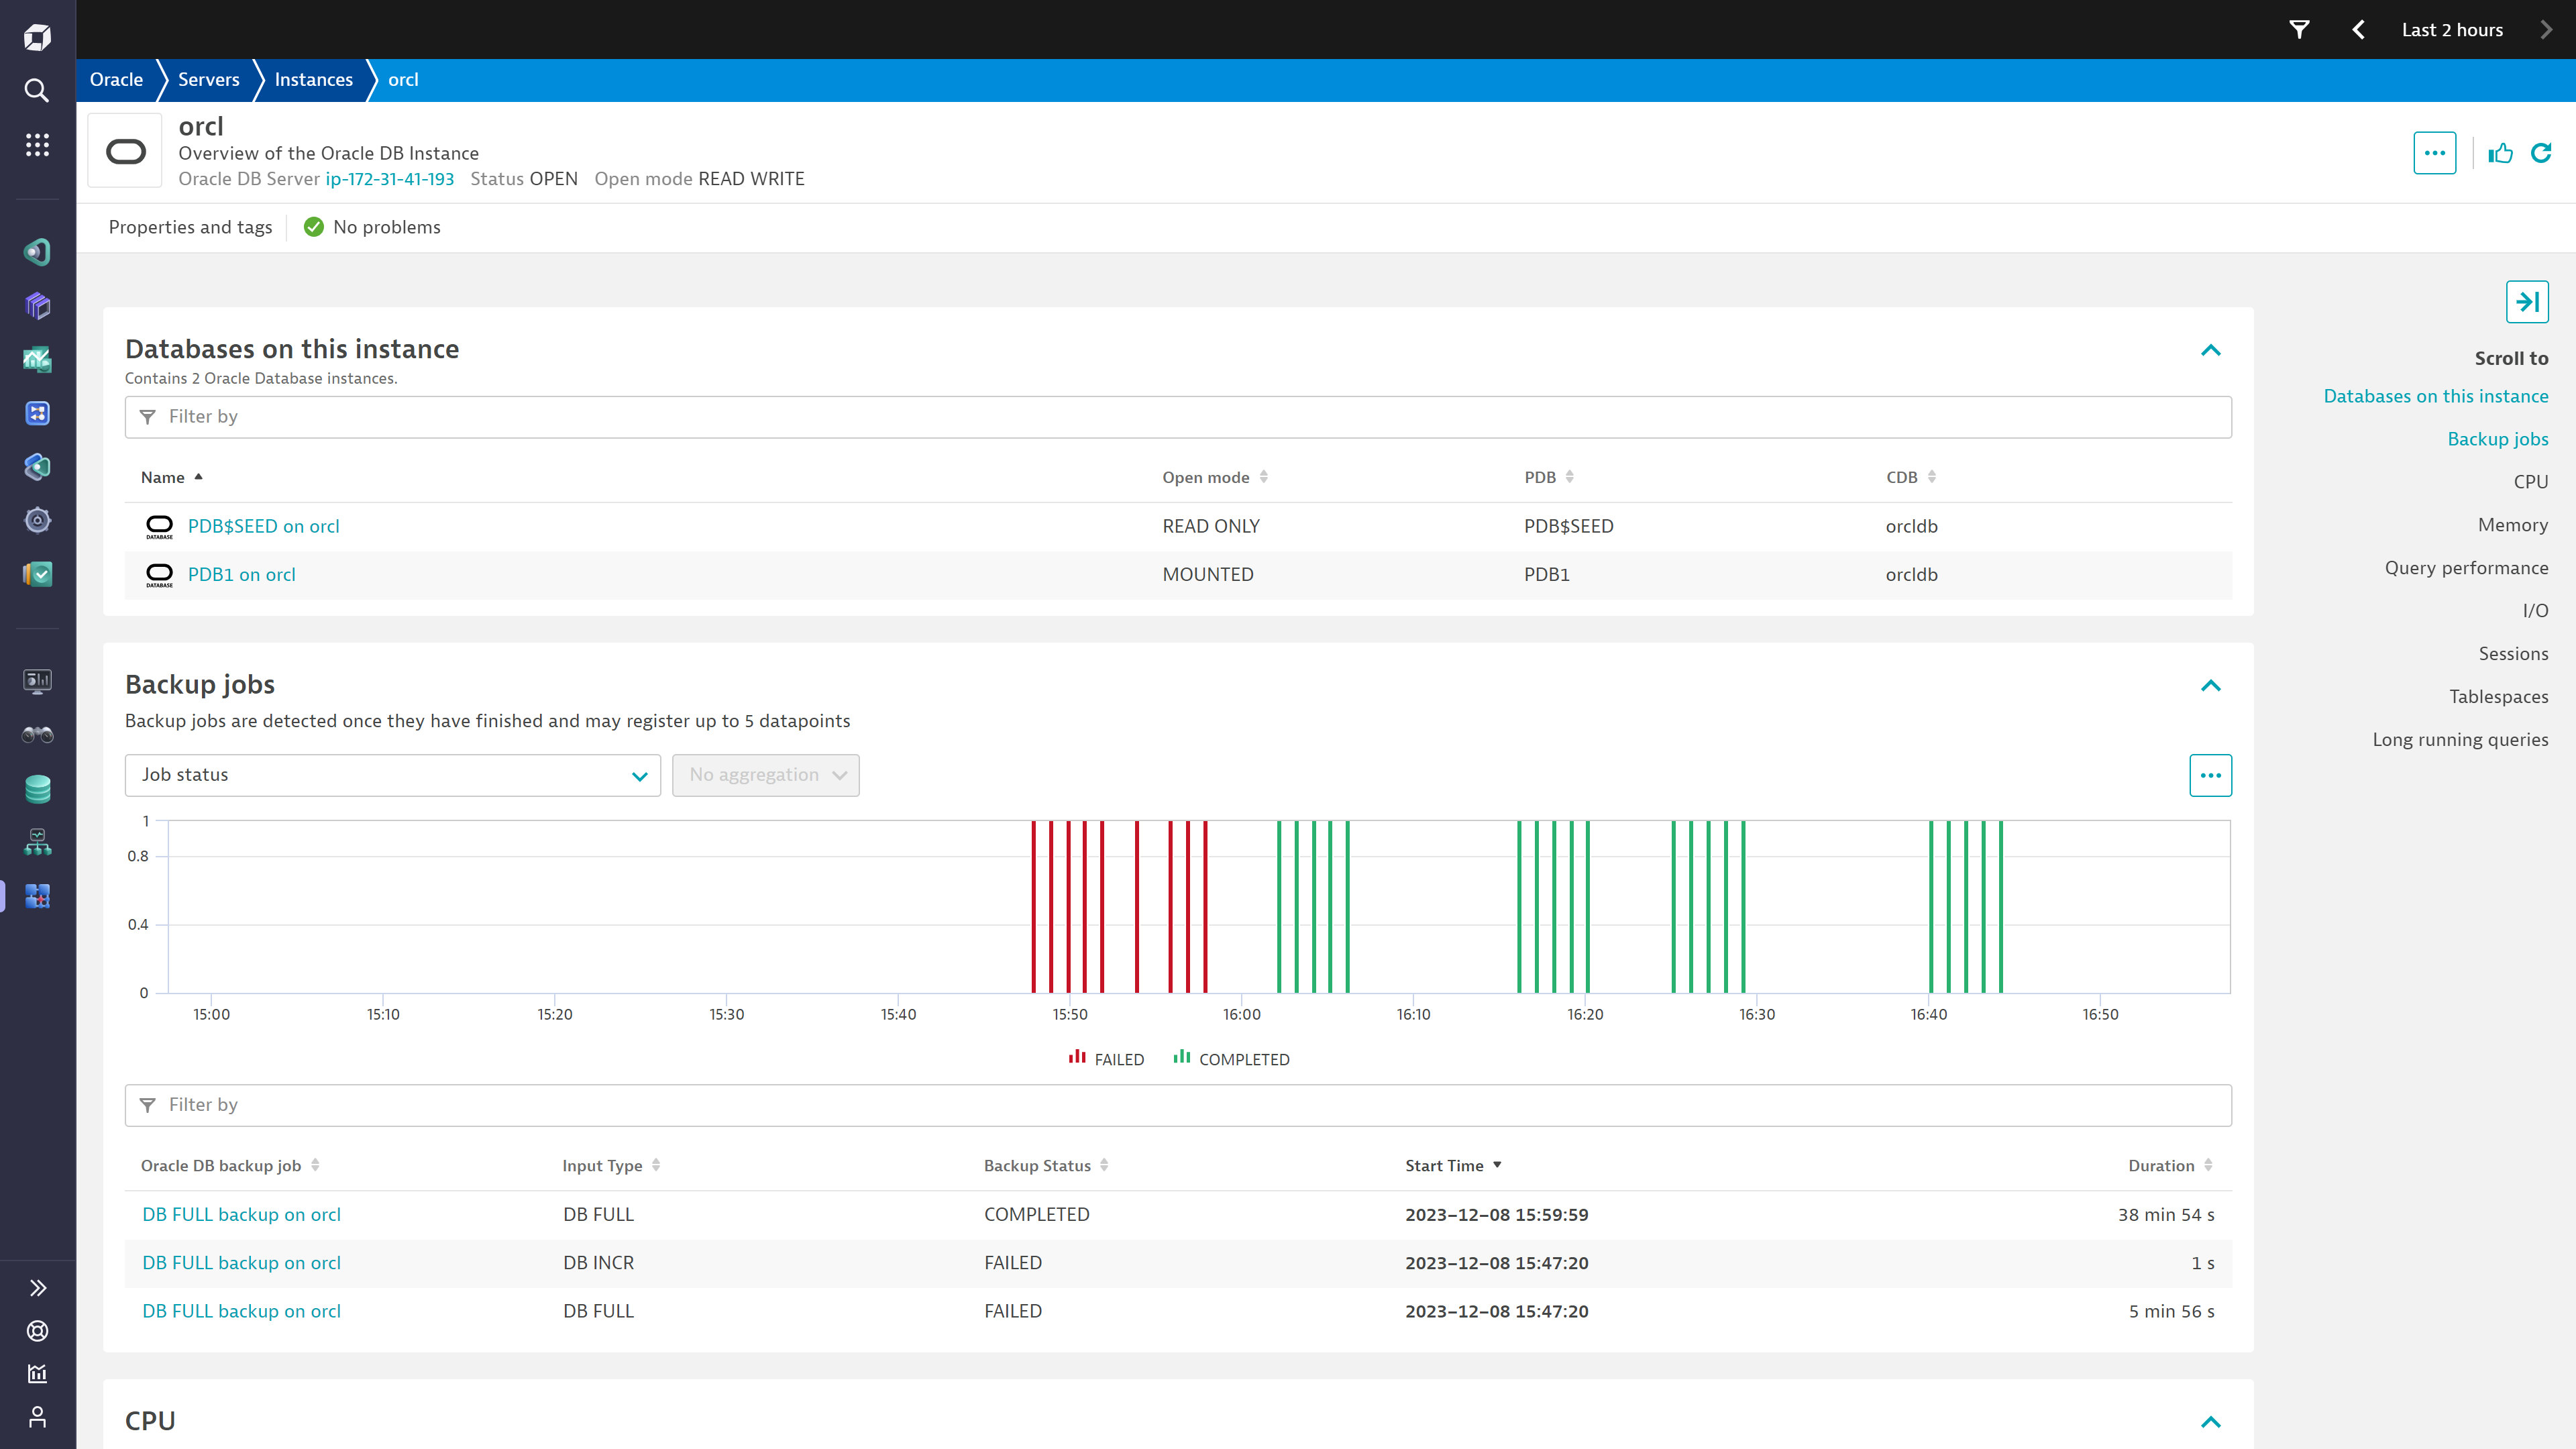Open the search icon in the sidebar

click(37, 91)
